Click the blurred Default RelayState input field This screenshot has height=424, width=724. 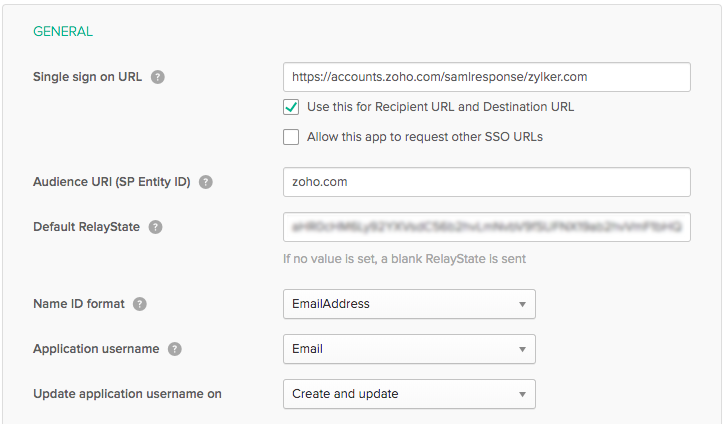tap(487, 227)
